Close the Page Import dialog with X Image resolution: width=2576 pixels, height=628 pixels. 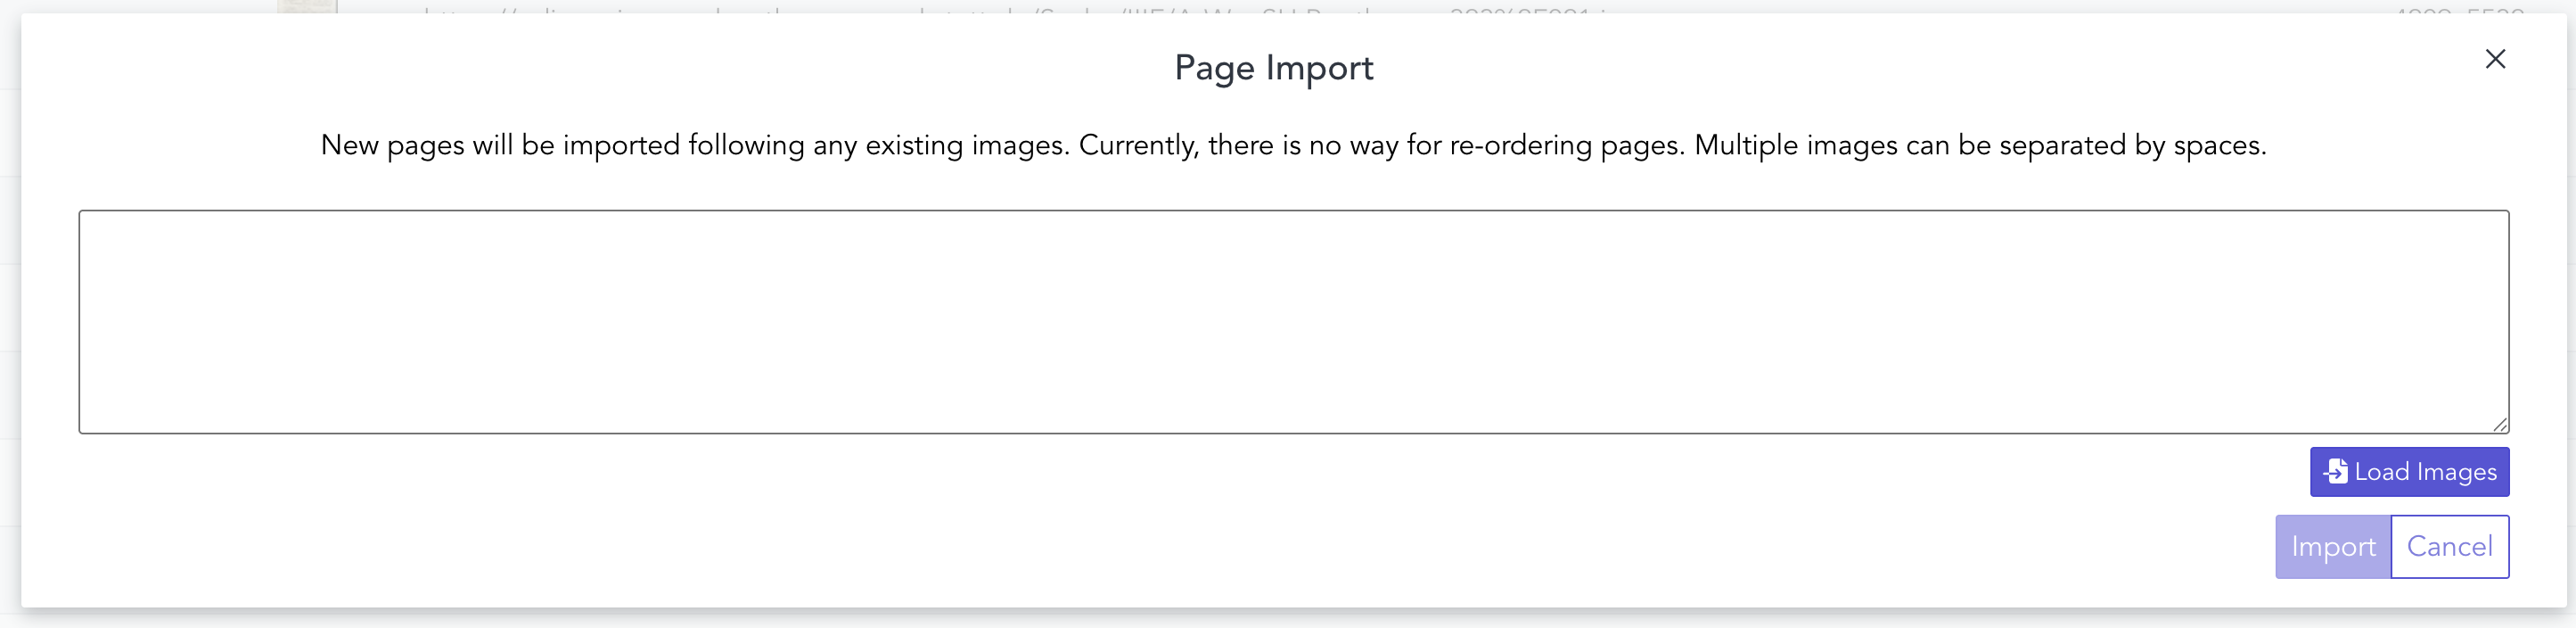point(2495,59)
